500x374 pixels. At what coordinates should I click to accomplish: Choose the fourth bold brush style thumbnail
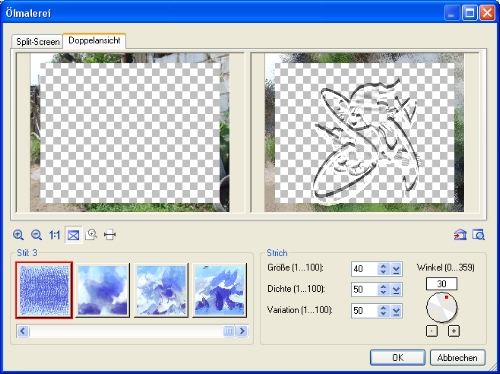pos(220,290)
